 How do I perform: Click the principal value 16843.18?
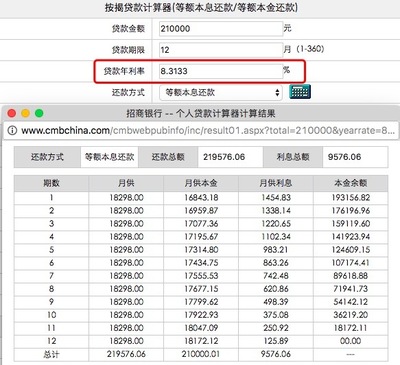click(x=201, y=198)
